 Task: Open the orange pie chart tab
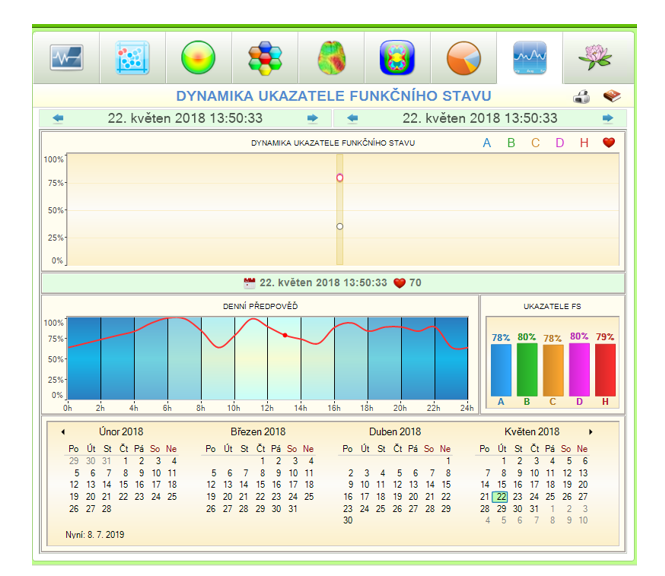464,58
